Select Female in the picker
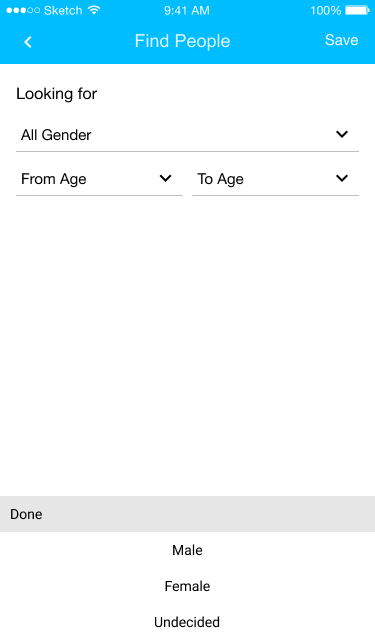This screenshot has height=640, width=375. click(x=187, y=586)
